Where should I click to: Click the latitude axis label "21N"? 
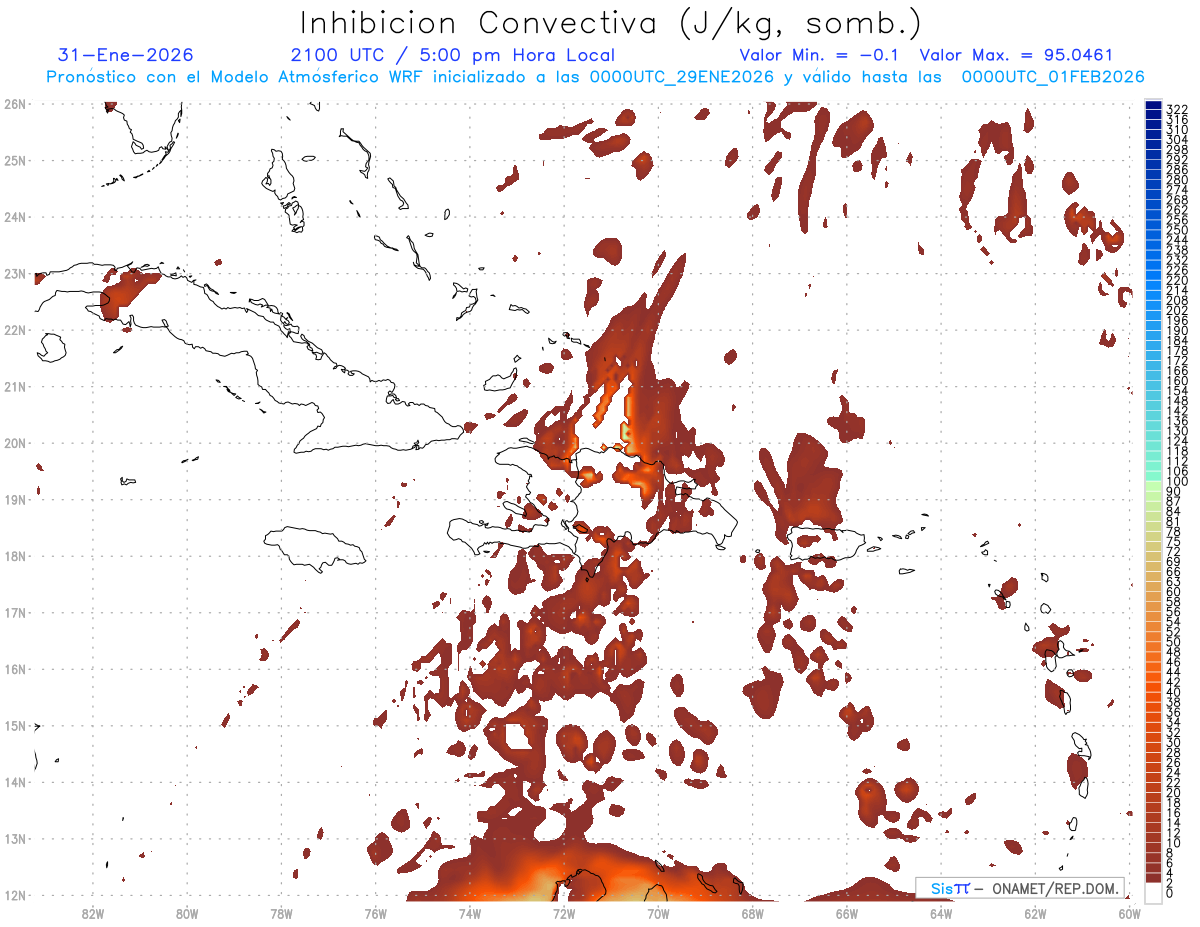click(x=15, y=386)
